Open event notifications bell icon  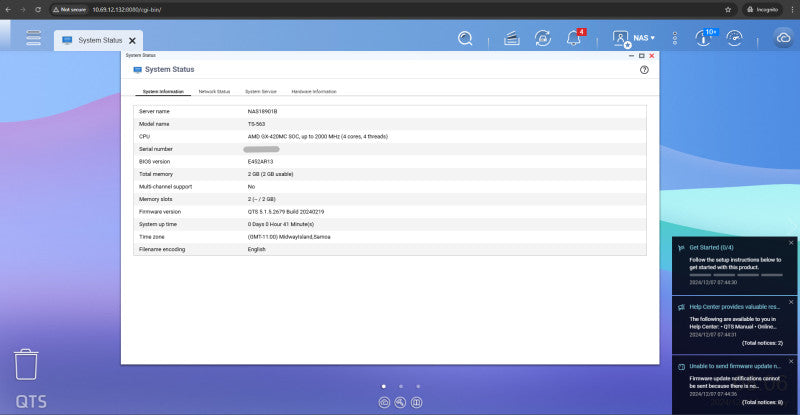[574, 38]
